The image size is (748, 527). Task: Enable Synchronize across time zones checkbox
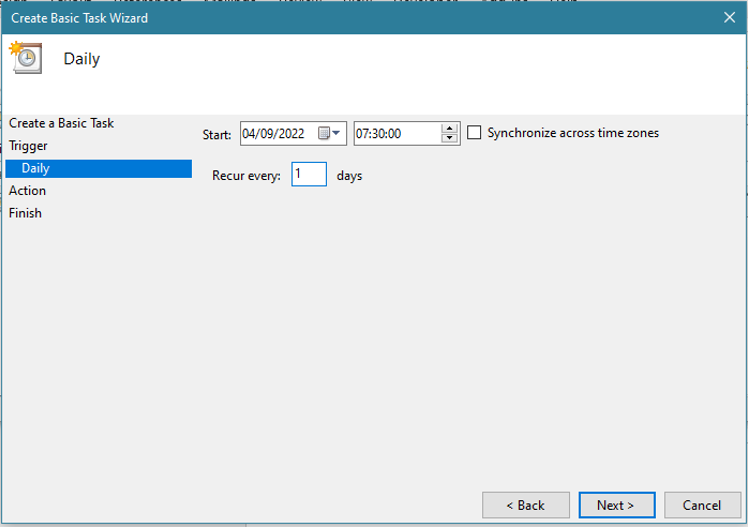[x=475, y=133]
